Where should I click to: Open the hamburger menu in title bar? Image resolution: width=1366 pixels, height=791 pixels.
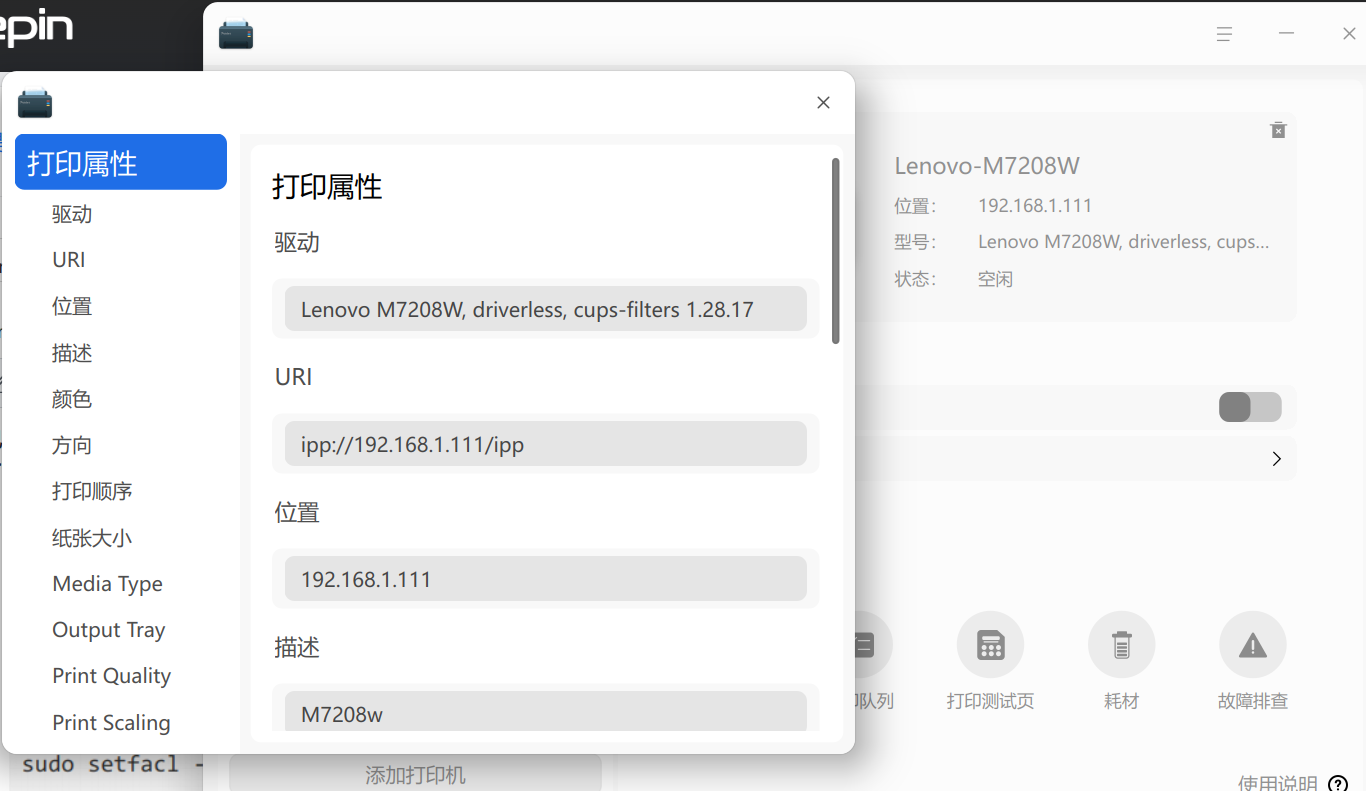tap(1224, 34)
